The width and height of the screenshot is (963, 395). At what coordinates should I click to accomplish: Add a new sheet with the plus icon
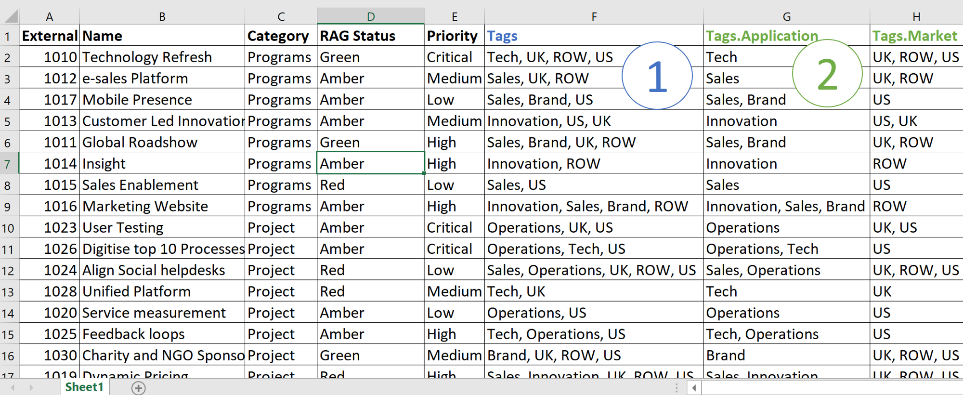click(x=139, y=388)
